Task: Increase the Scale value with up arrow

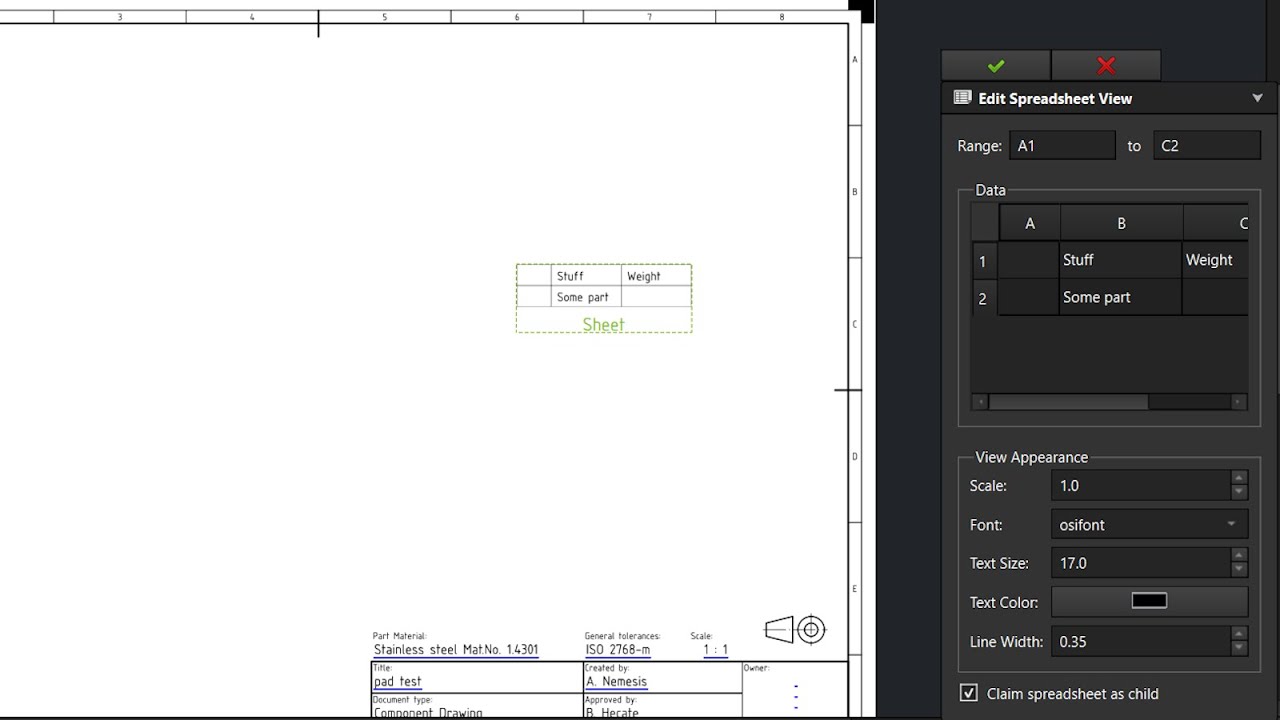Action: click(1239, 478)
